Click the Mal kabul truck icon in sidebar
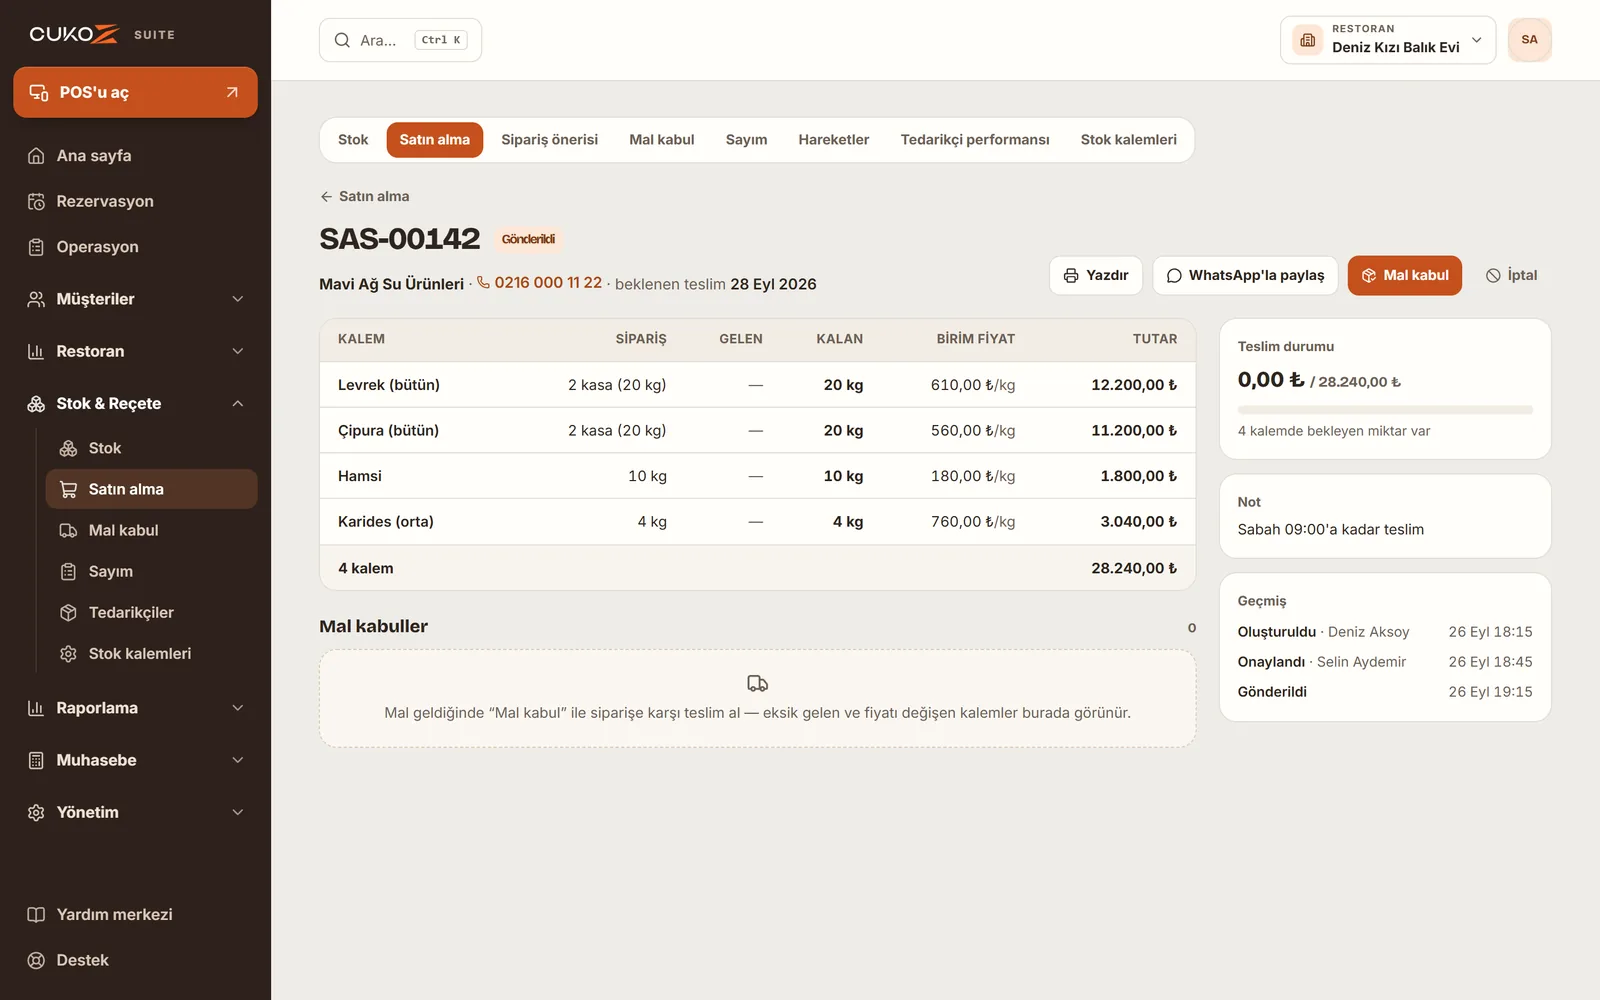1600x1000 pixels. click(x=68, y=530)
